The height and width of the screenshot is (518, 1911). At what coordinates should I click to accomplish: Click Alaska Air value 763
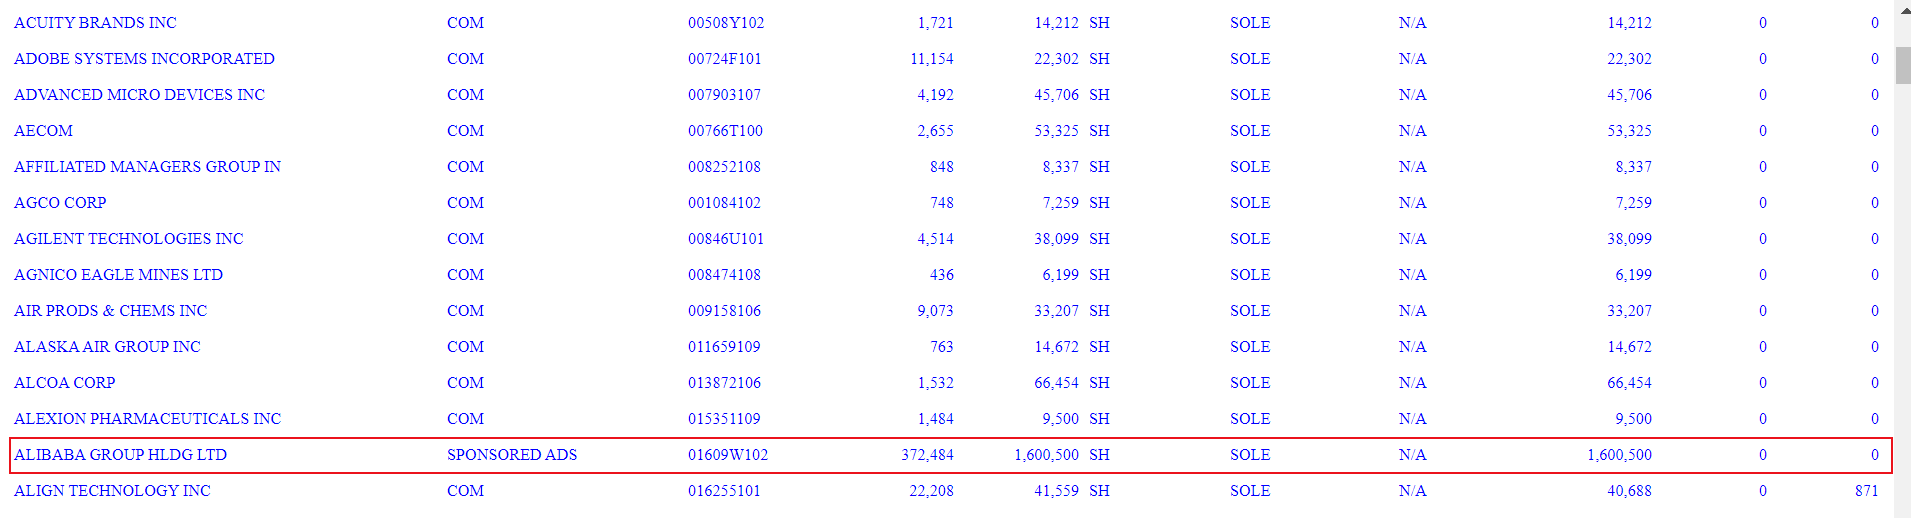(941, 347)
